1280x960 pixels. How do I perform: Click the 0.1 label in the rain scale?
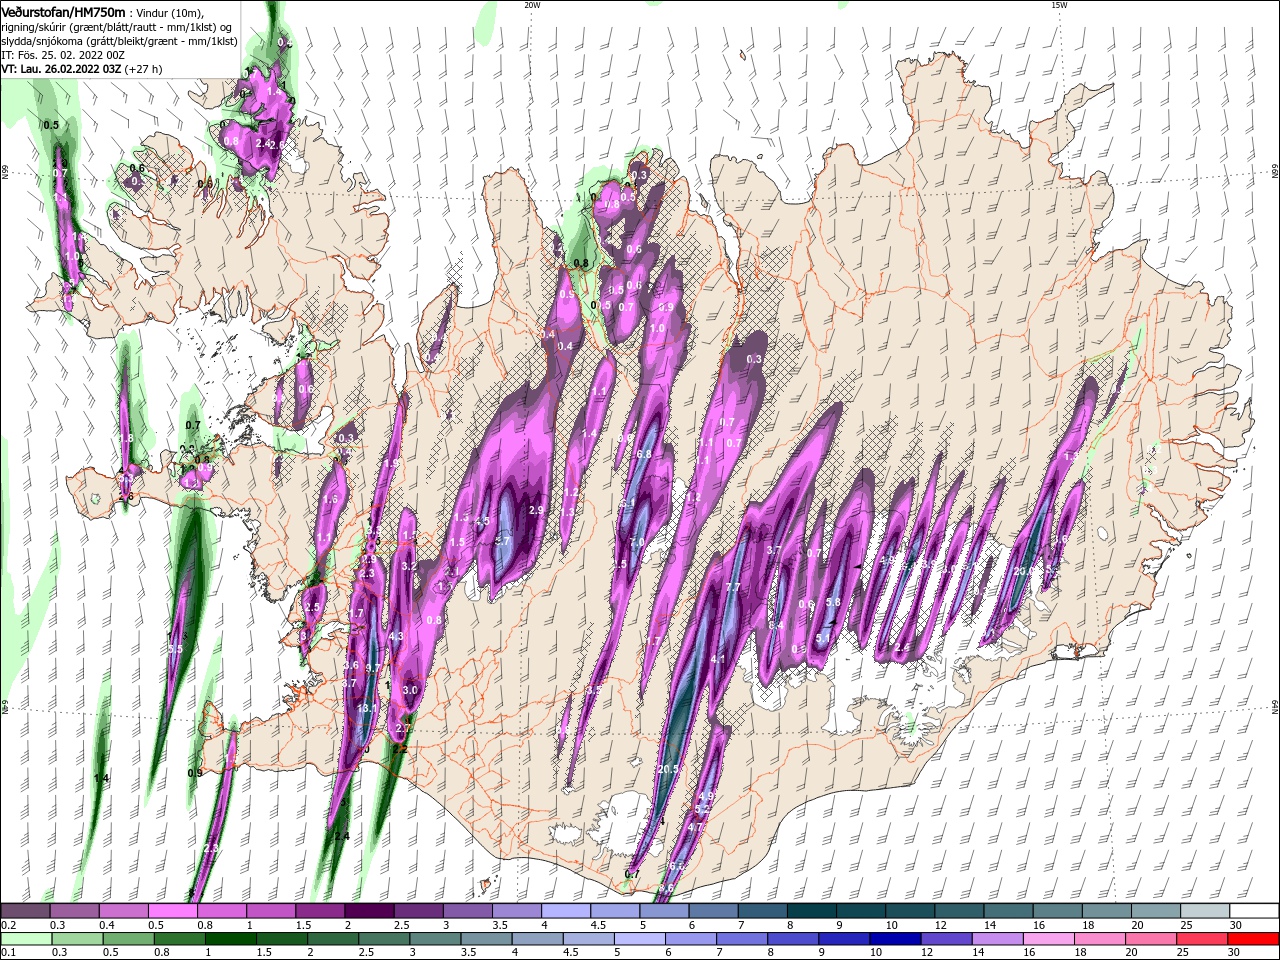pyautogui.click(x=8, y=954)
